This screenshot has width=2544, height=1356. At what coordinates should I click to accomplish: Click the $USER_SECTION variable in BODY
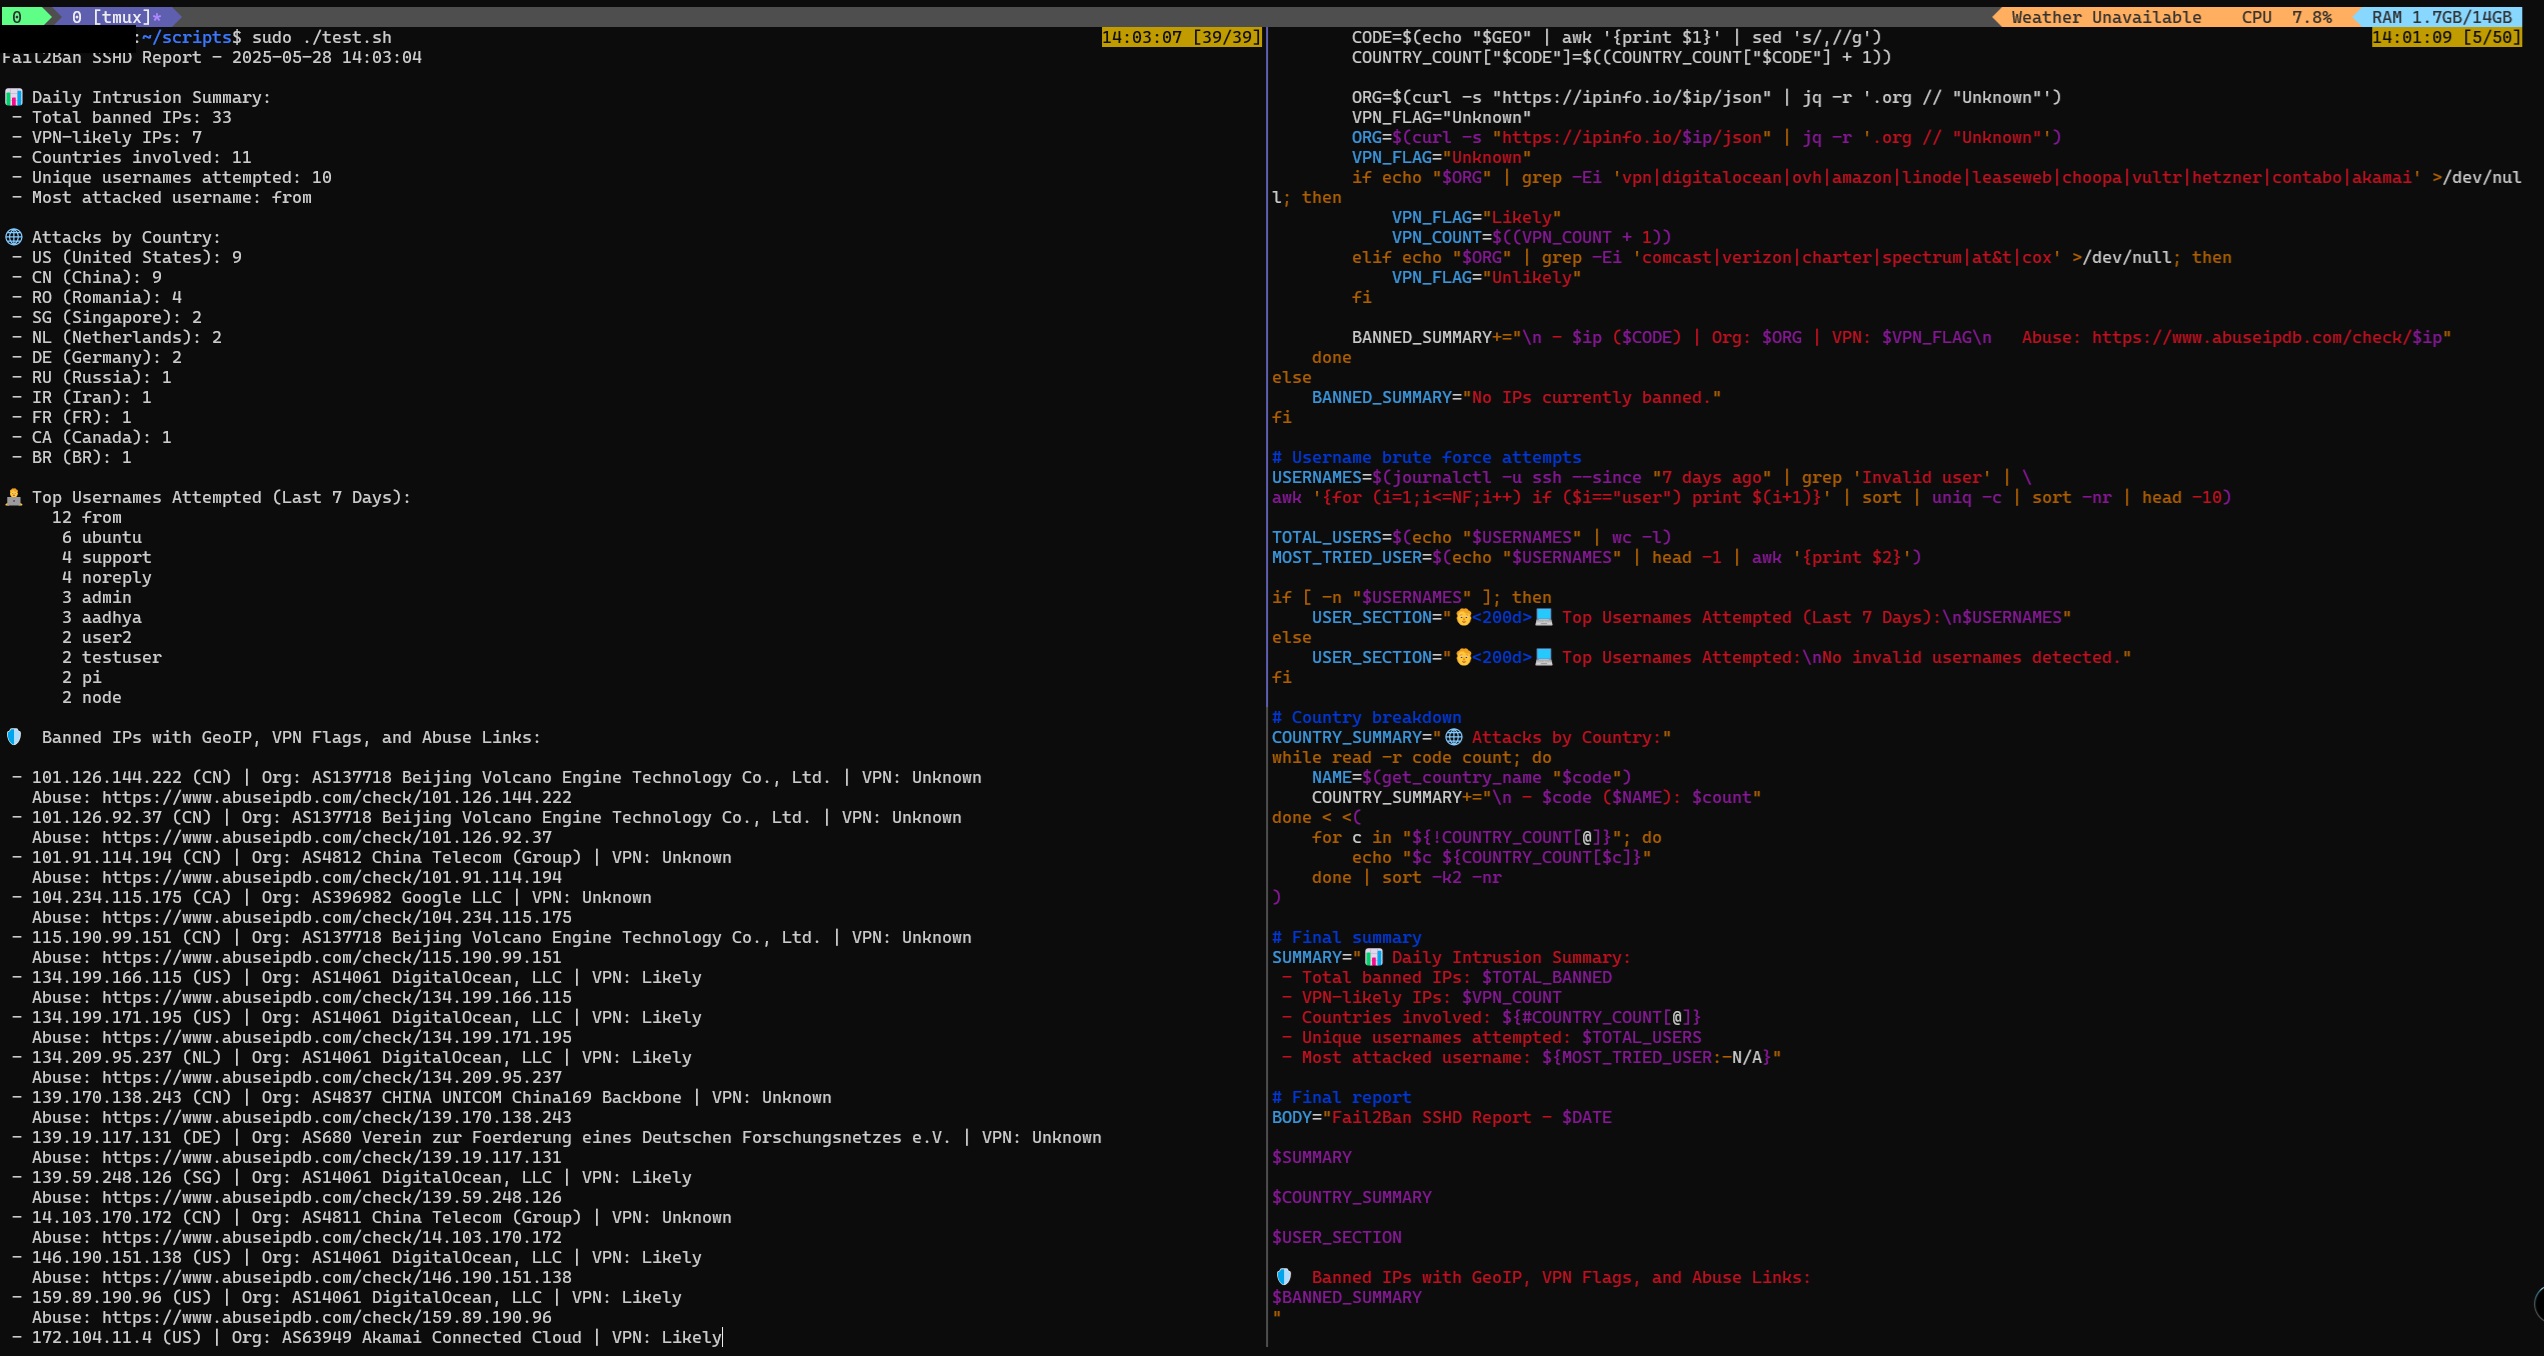[x=1337, y=1237]
